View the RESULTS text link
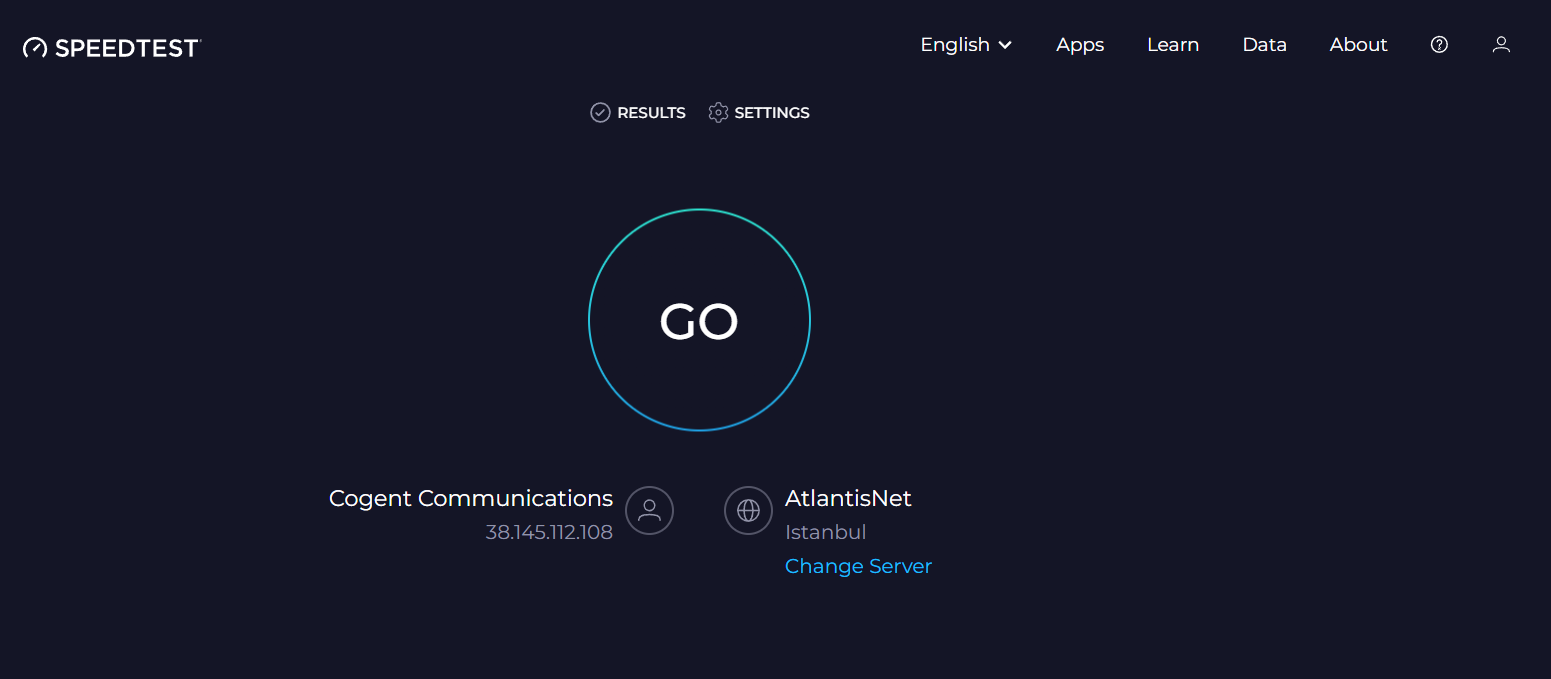Screen dimensions: 1551x679 [x=651, y=113]
